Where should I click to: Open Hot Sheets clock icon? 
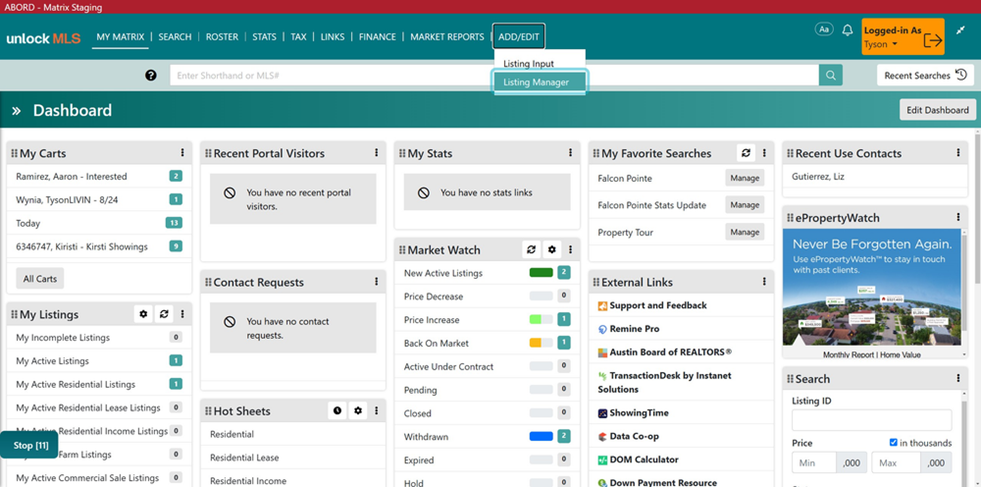[x=337, y=411]
